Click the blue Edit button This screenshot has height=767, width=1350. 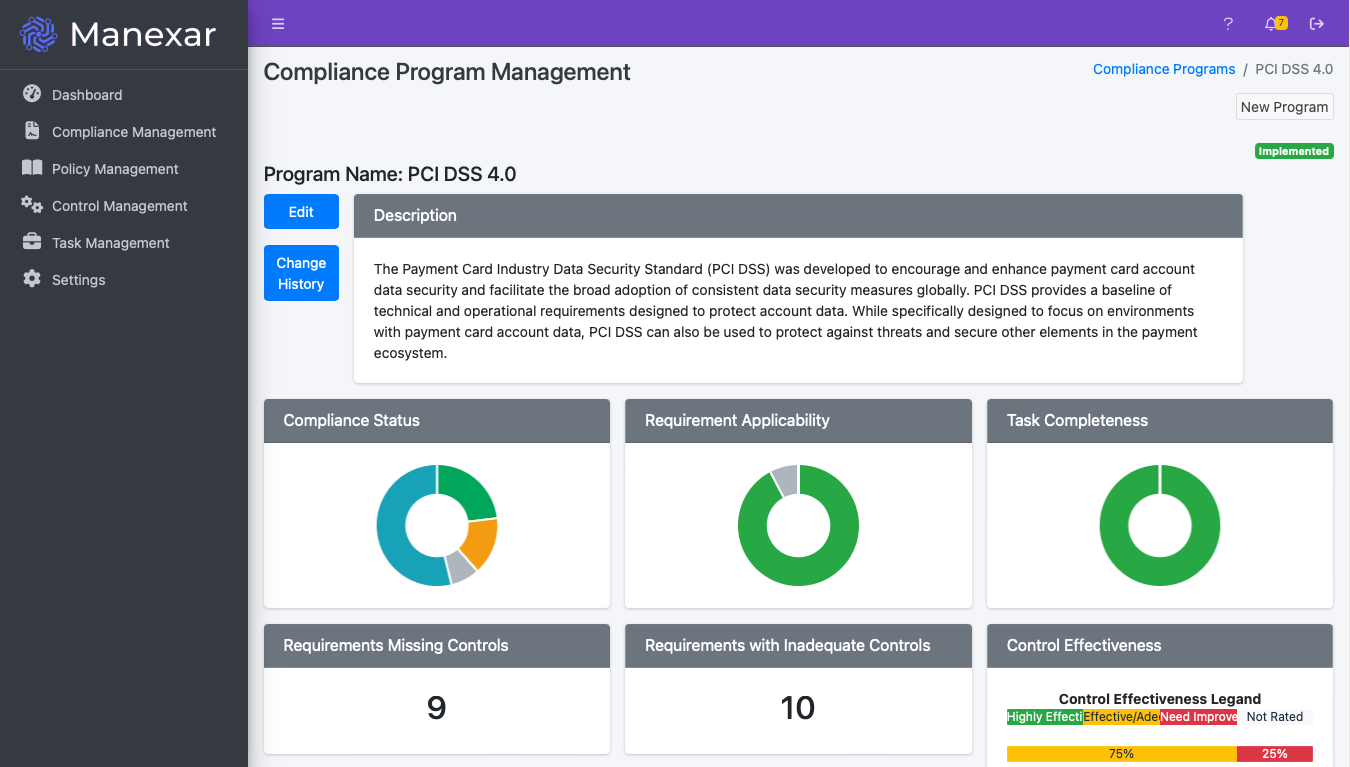(x=301, y=212)
